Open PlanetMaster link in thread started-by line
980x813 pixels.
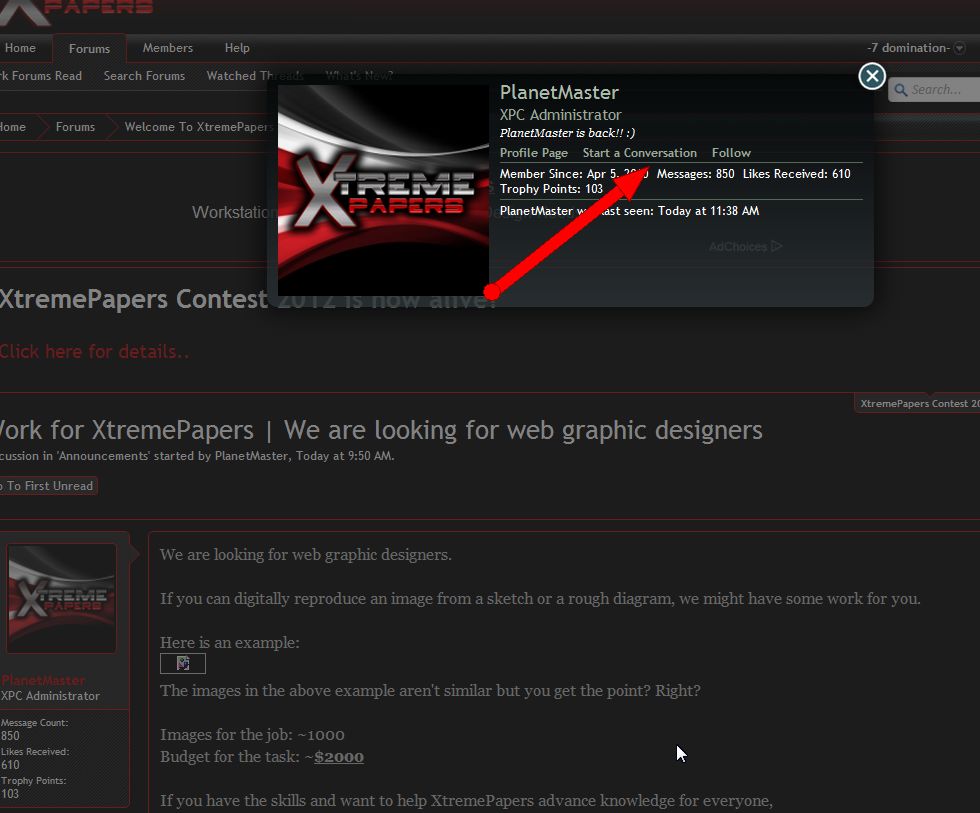251,456
